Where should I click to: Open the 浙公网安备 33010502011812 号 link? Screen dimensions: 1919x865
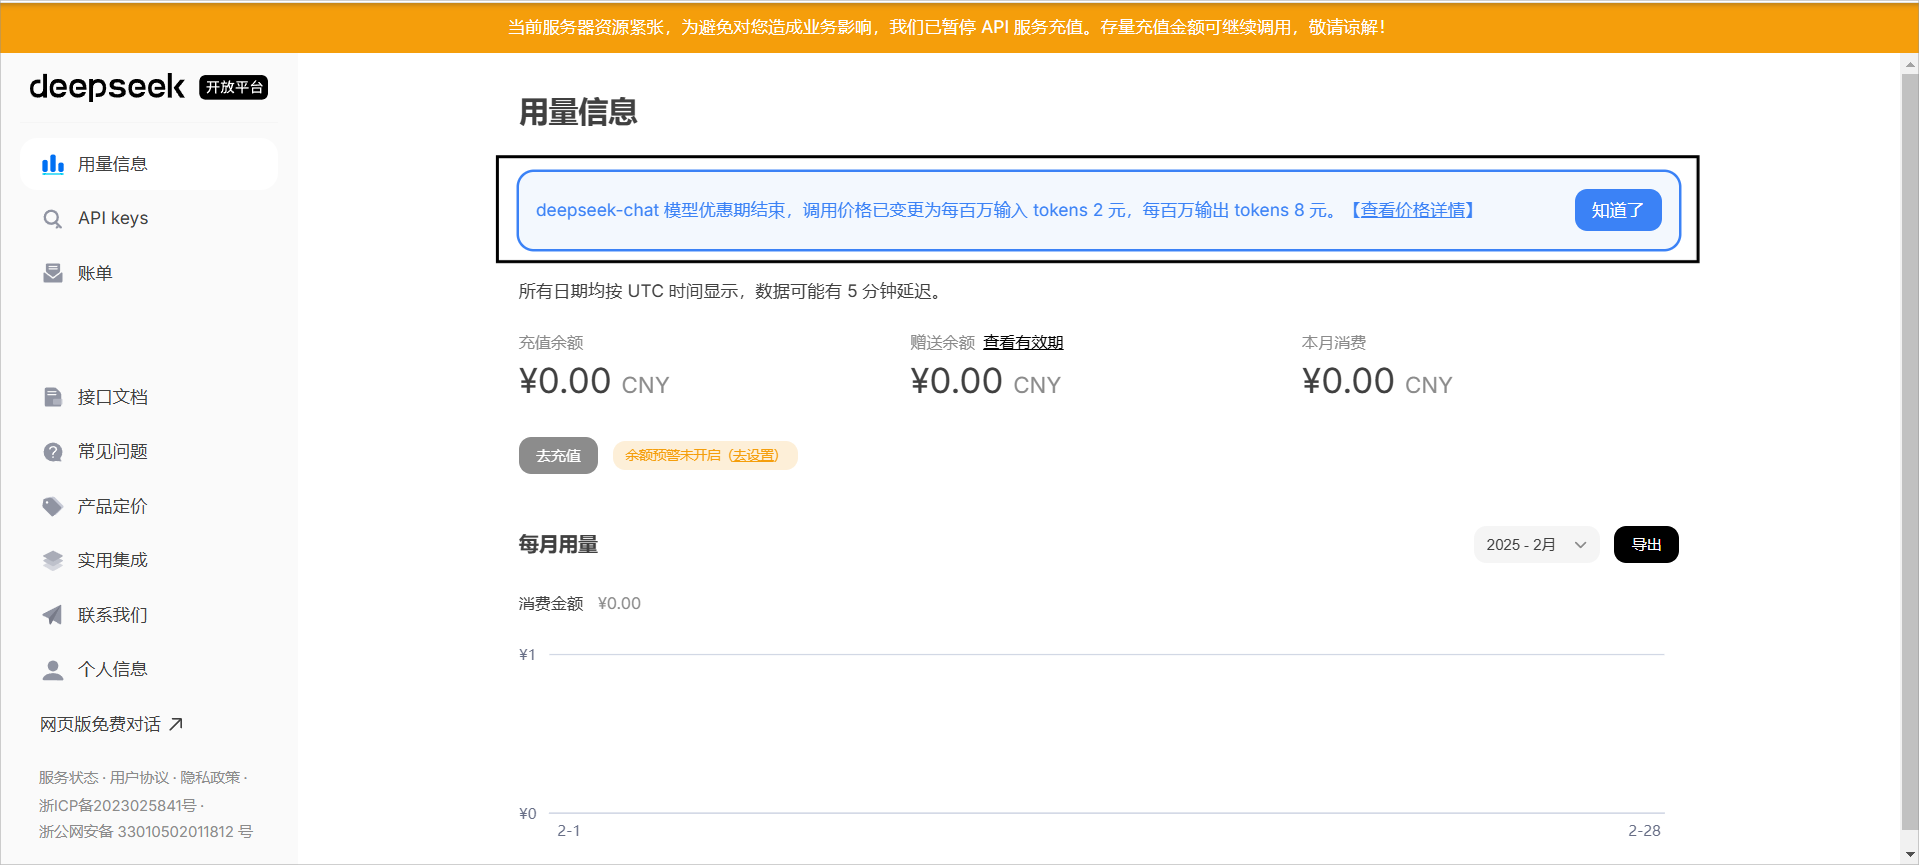click(146, 831)
